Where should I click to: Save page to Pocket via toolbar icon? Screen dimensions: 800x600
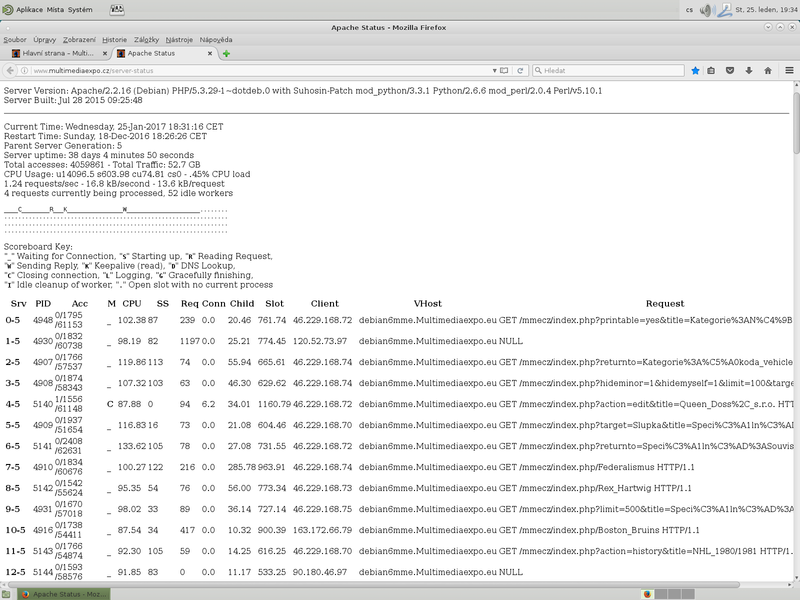coord(730,71)
